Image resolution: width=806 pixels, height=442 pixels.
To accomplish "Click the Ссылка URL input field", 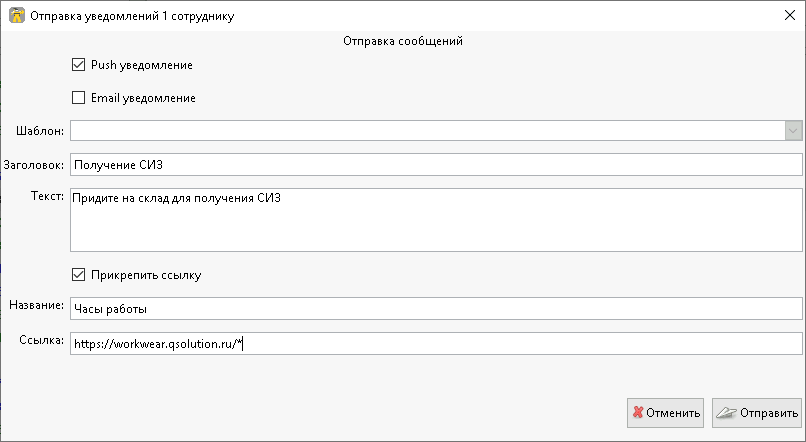I will pyautogui.click(x=436, y=343).
